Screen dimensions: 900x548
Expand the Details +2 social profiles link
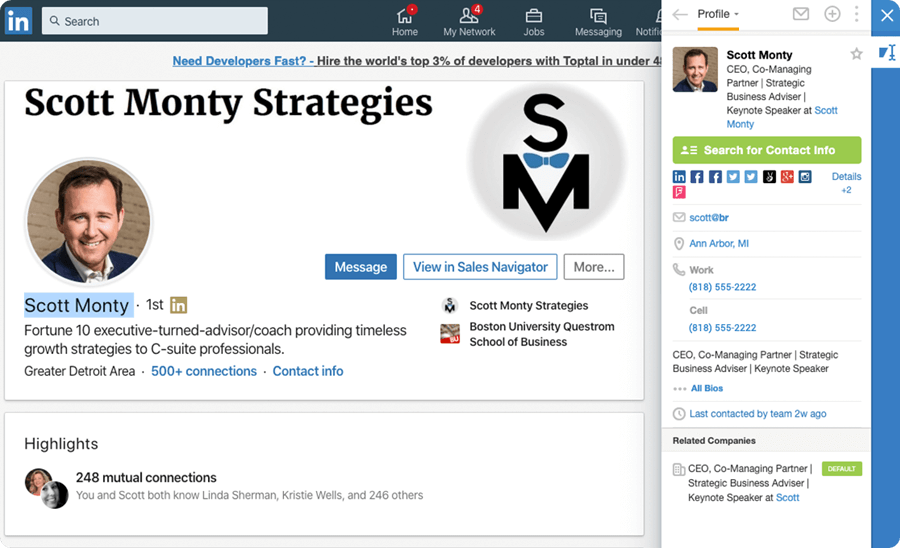pos(847,183)
